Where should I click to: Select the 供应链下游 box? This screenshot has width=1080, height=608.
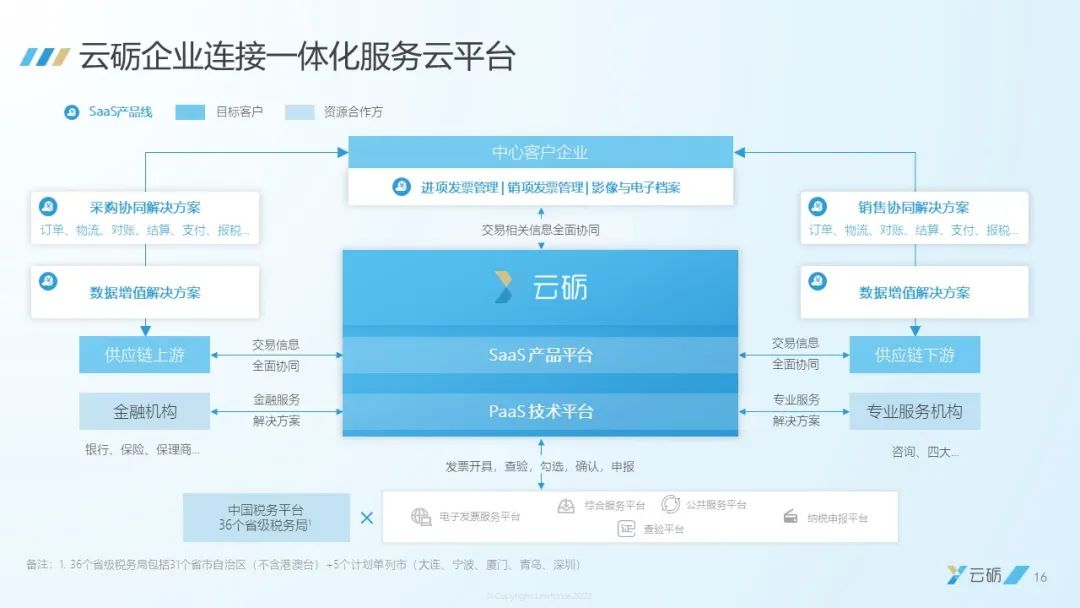[915, 355]
